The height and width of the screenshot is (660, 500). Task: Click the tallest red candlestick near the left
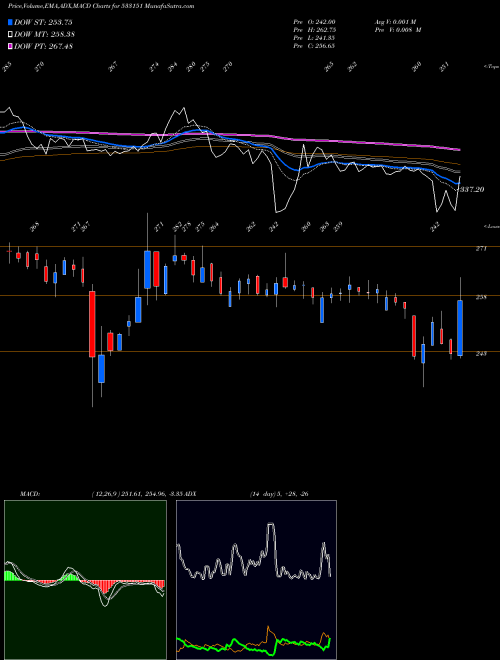(x=92, y=324)
